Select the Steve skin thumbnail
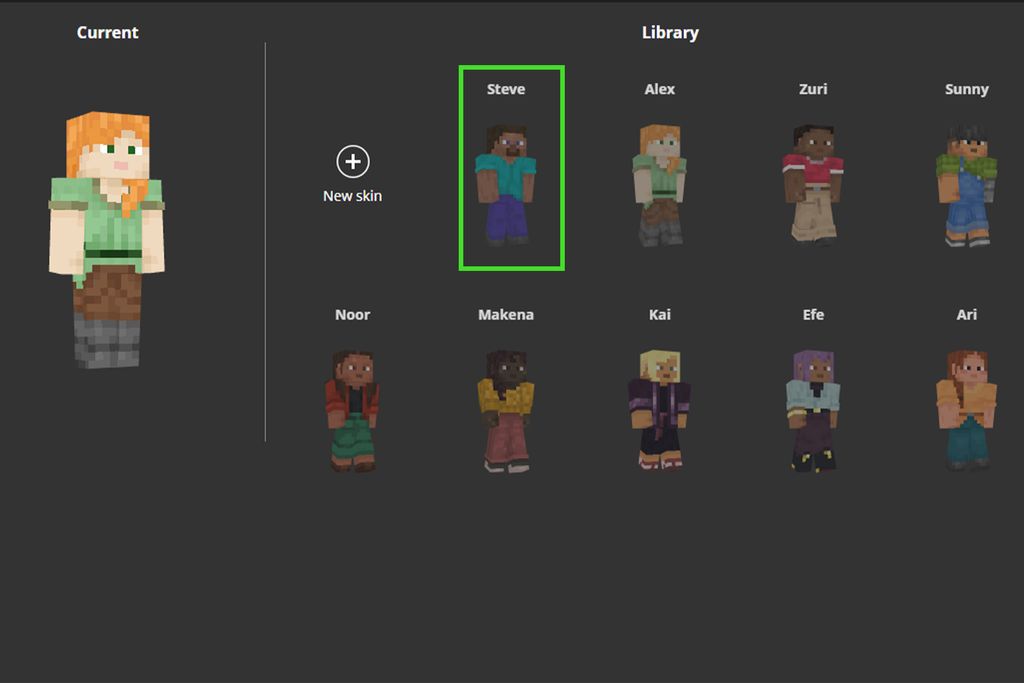 pos(506,185)
